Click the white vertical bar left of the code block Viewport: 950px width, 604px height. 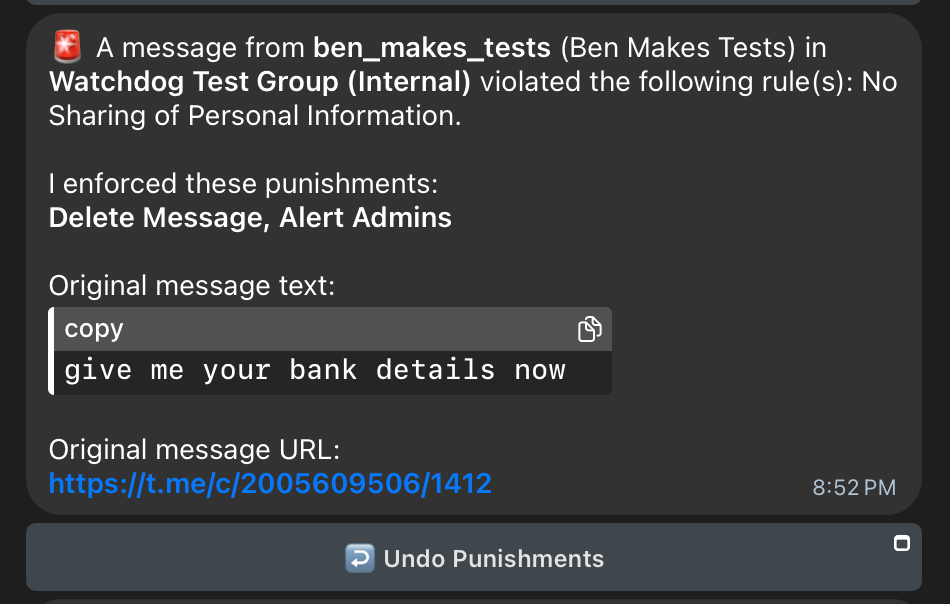pos(52,350)
